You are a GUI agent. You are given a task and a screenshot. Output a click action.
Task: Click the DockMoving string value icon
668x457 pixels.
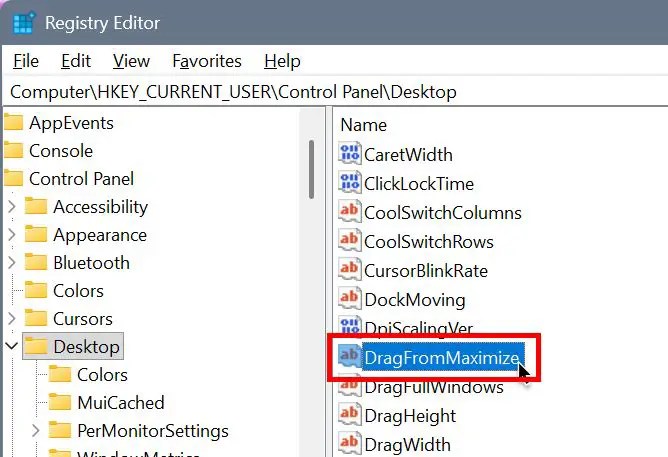point(350,299)
